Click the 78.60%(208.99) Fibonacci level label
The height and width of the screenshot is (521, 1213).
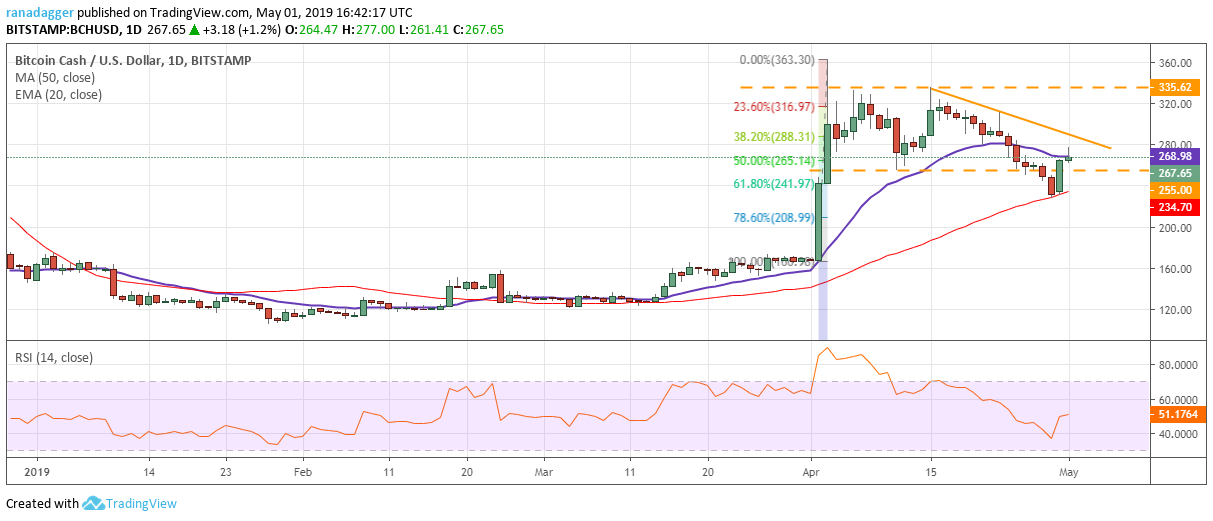pos(776,217)
